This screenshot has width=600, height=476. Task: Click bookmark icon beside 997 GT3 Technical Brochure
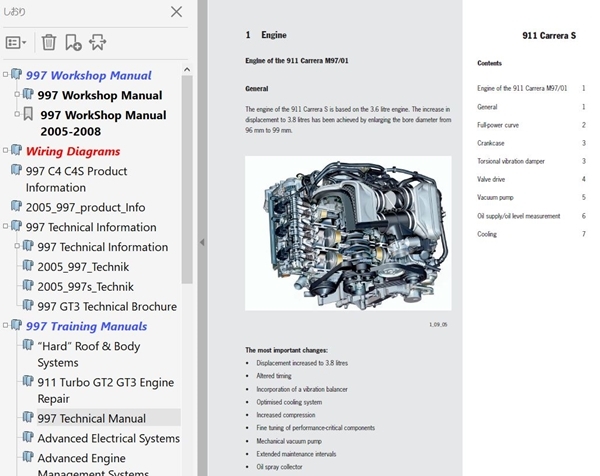tap(28, 305)
